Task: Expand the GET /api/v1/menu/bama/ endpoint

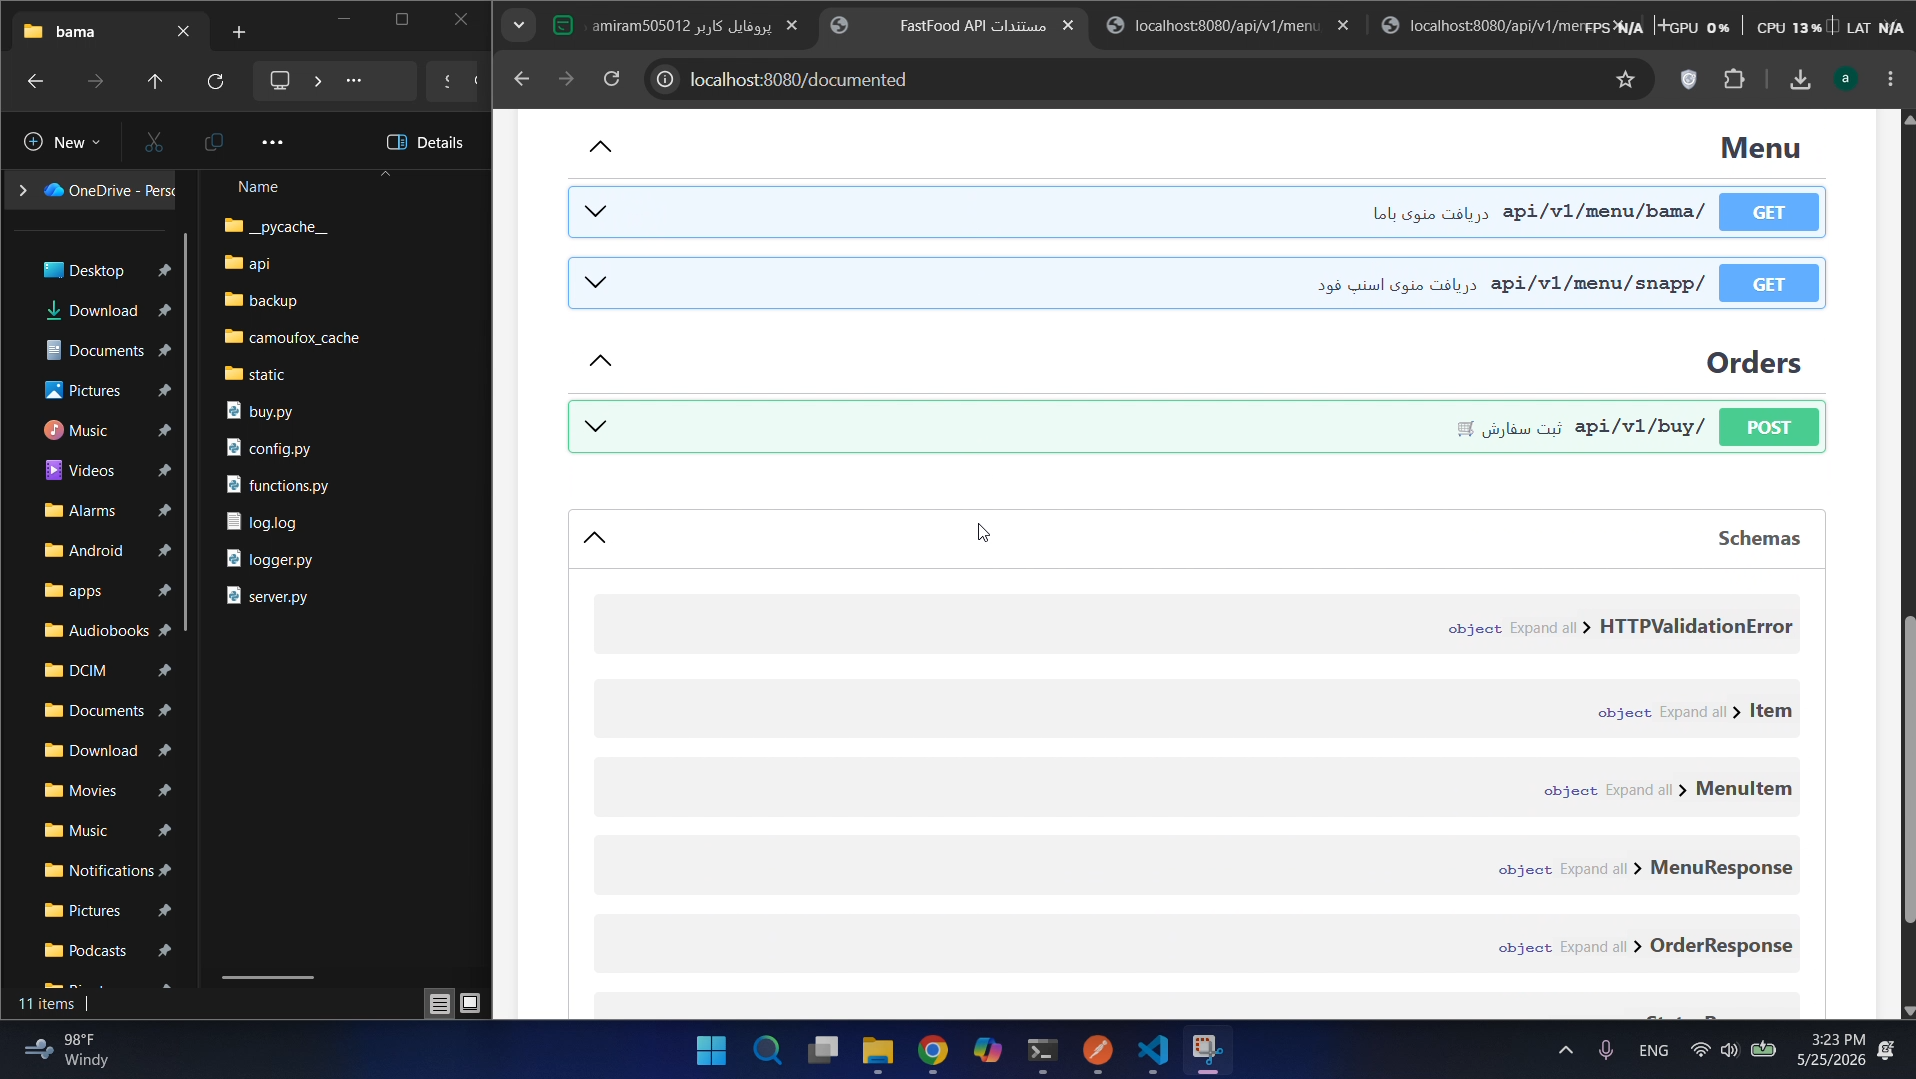Action: [595, 211]
